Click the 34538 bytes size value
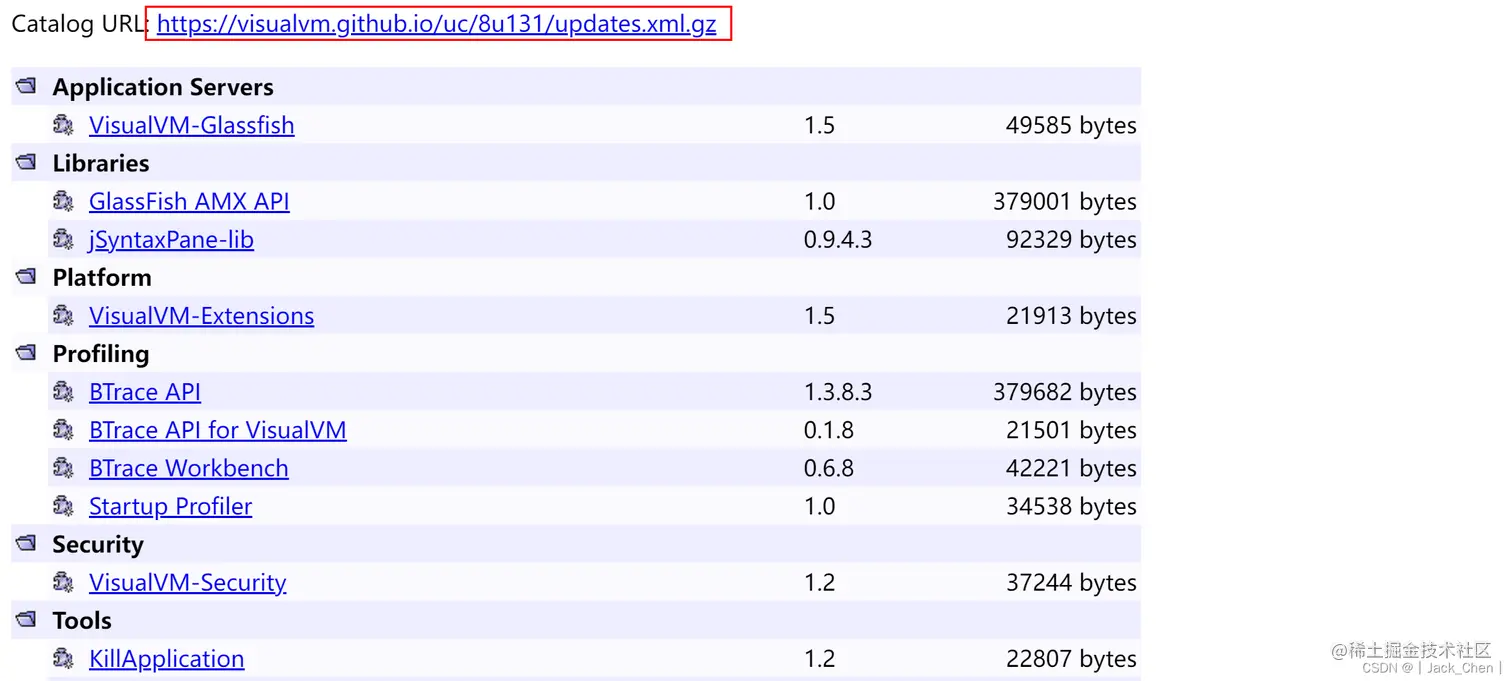 [x=1071, y=506]
